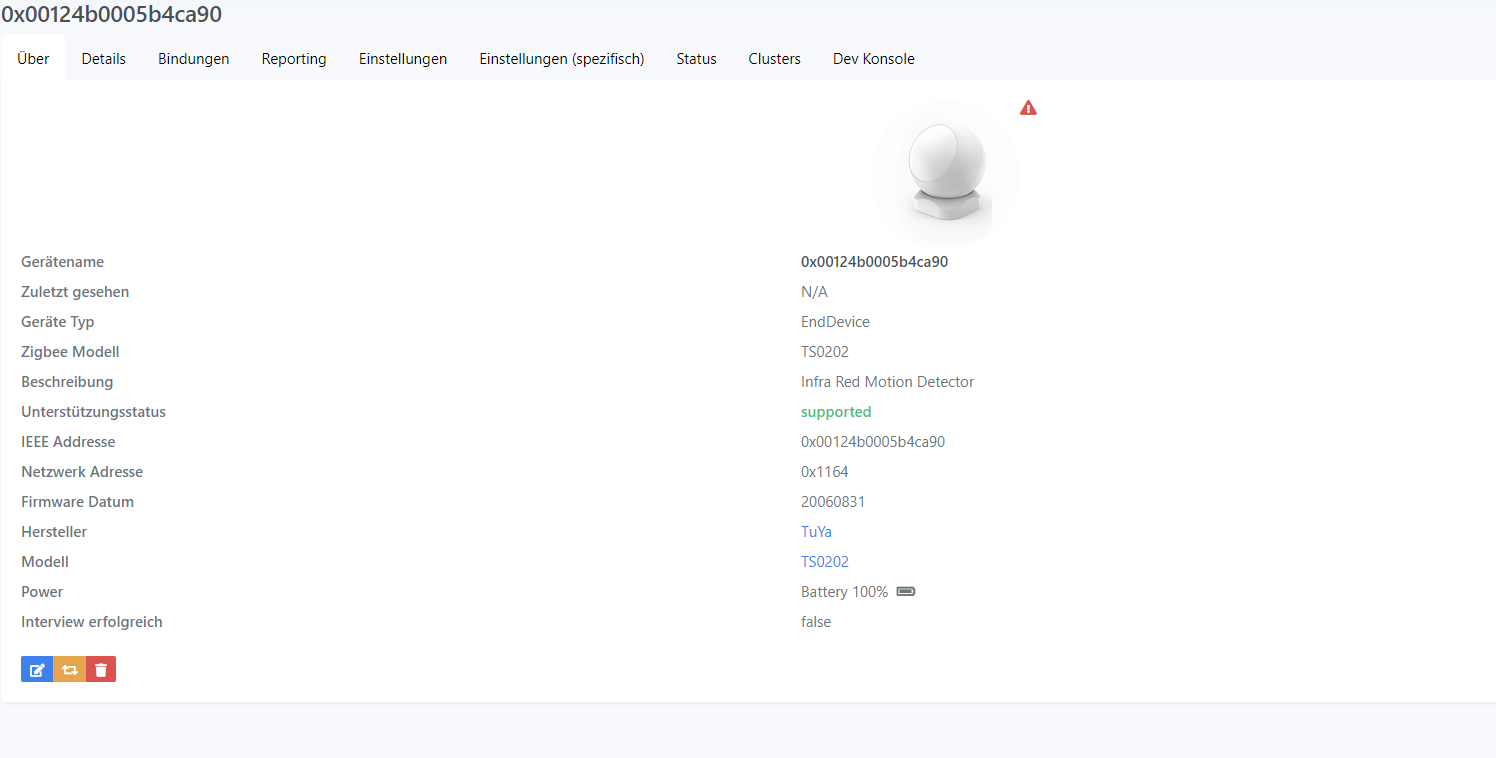Viewport: 1496px width, 758px height.
Task: Open the TS0202 model link
Action: point(824,561)
